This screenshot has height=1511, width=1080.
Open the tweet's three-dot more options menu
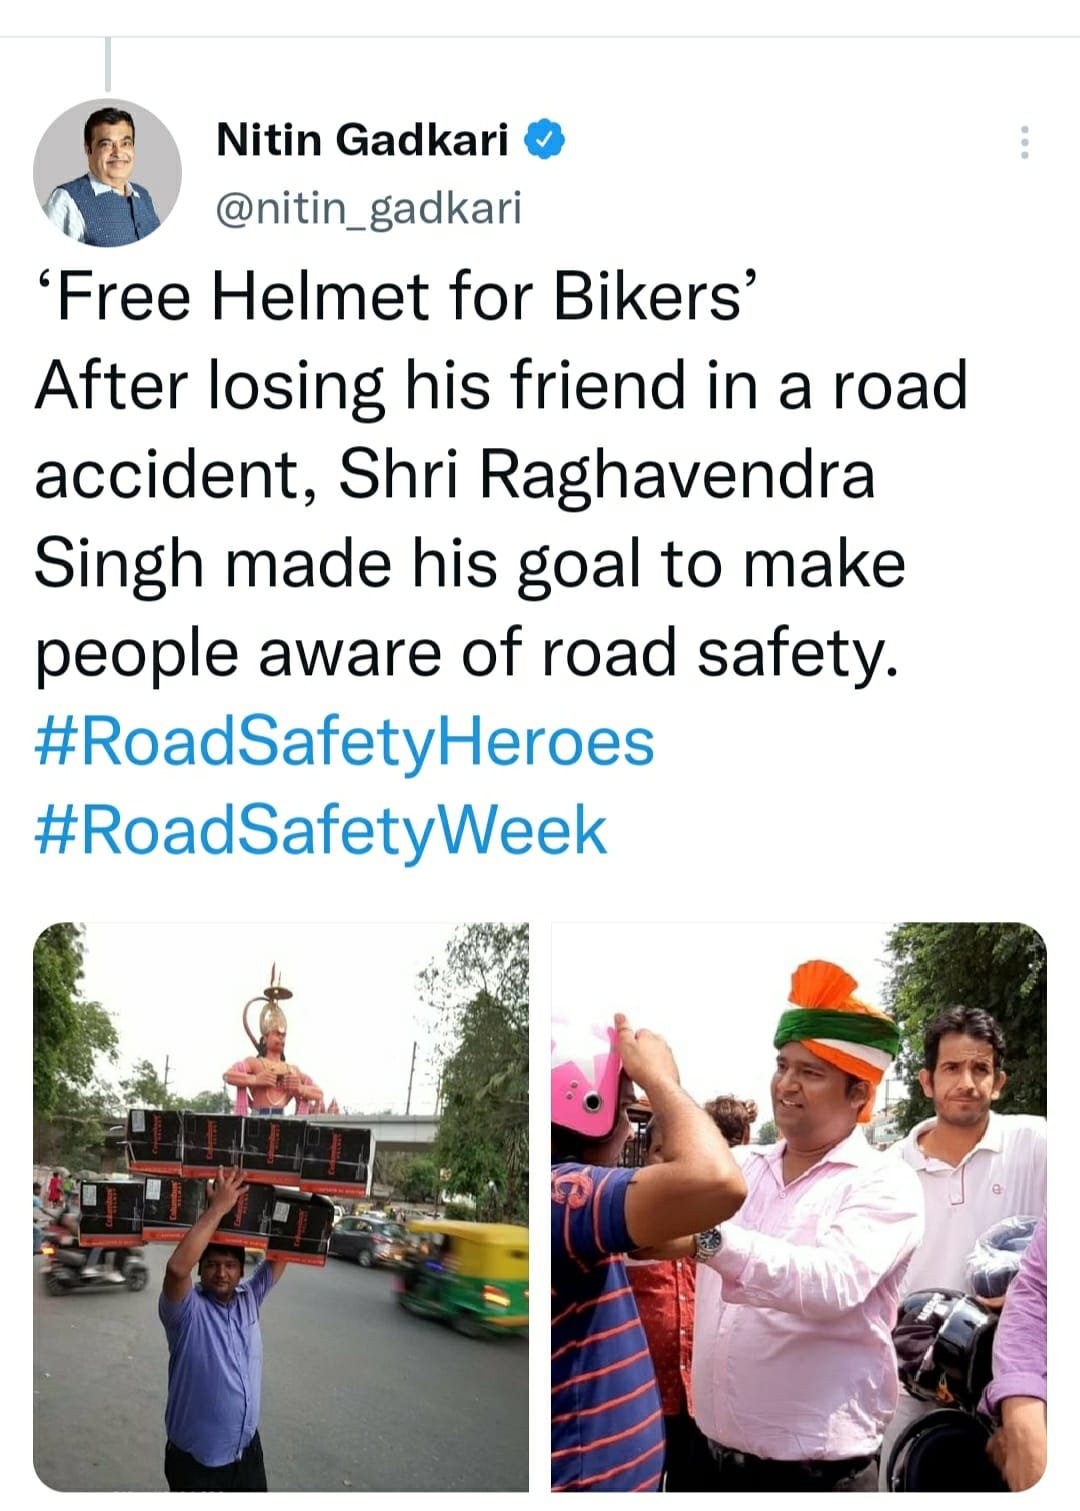[x=1024, y=143]
